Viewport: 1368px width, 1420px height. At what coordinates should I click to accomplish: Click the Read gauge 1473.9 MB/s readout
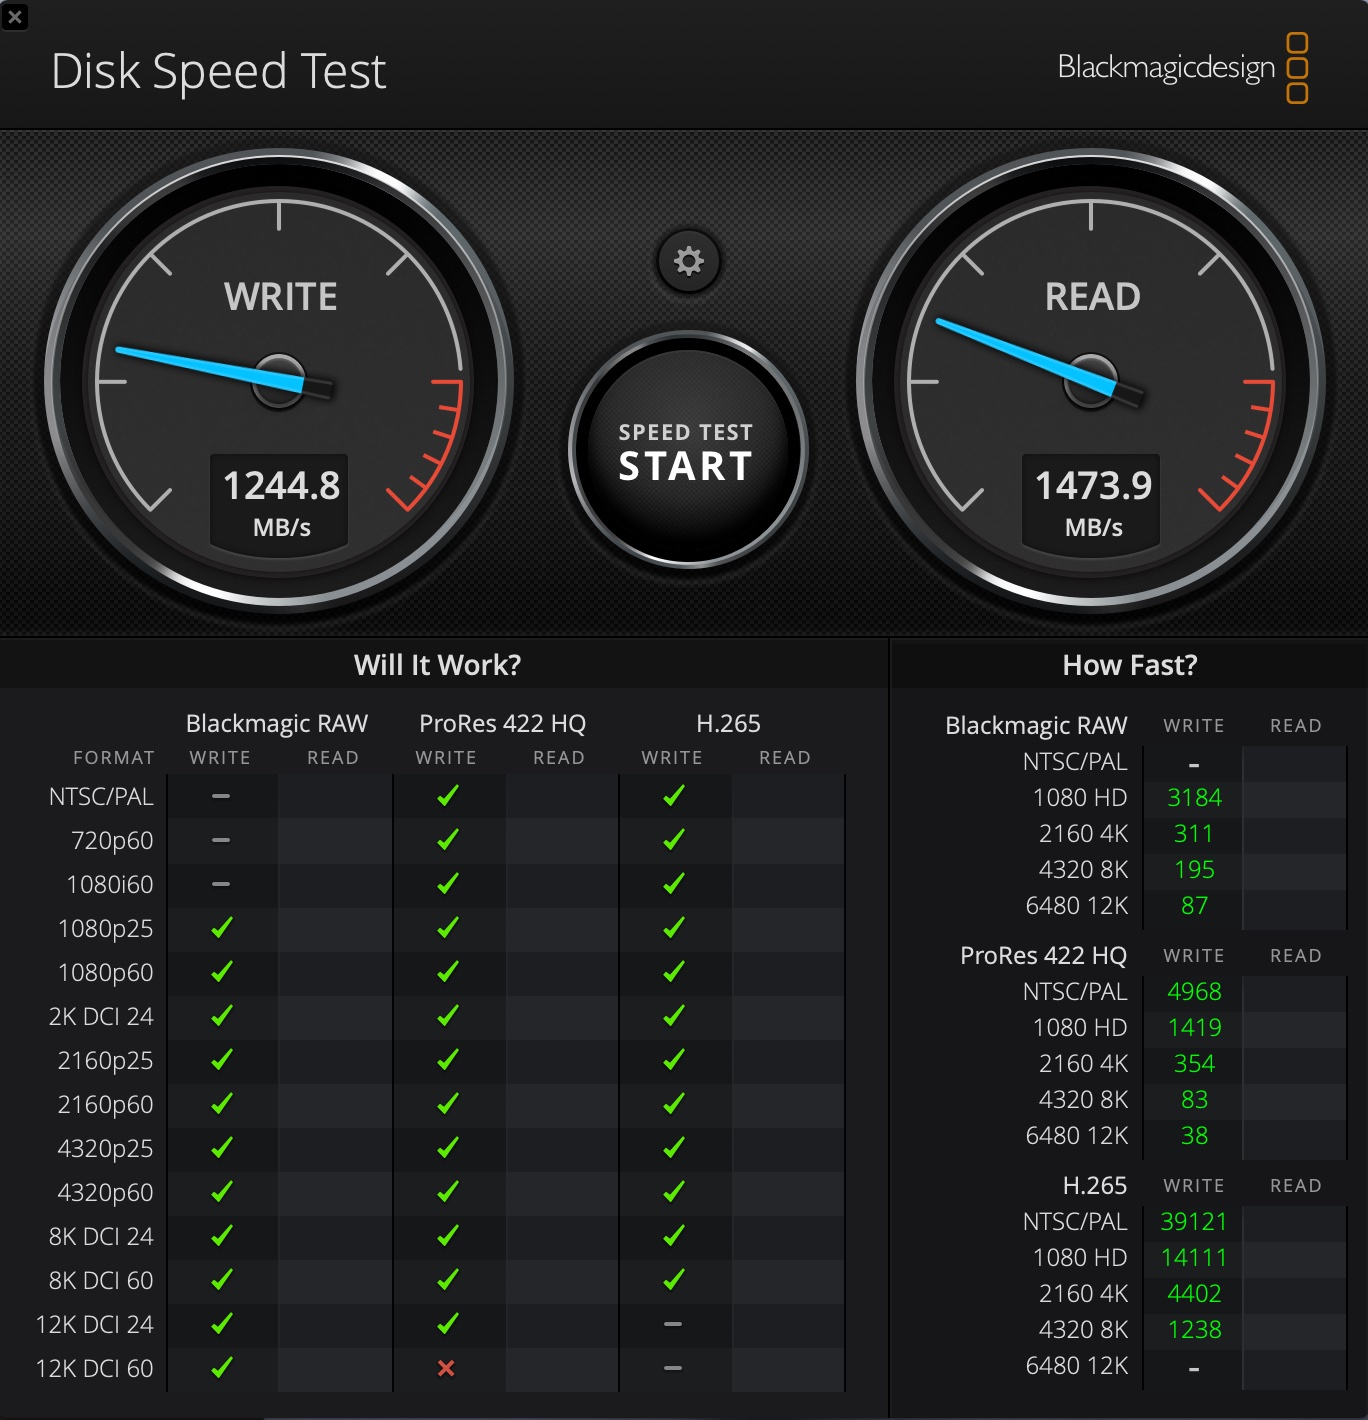pos(1092,502)
